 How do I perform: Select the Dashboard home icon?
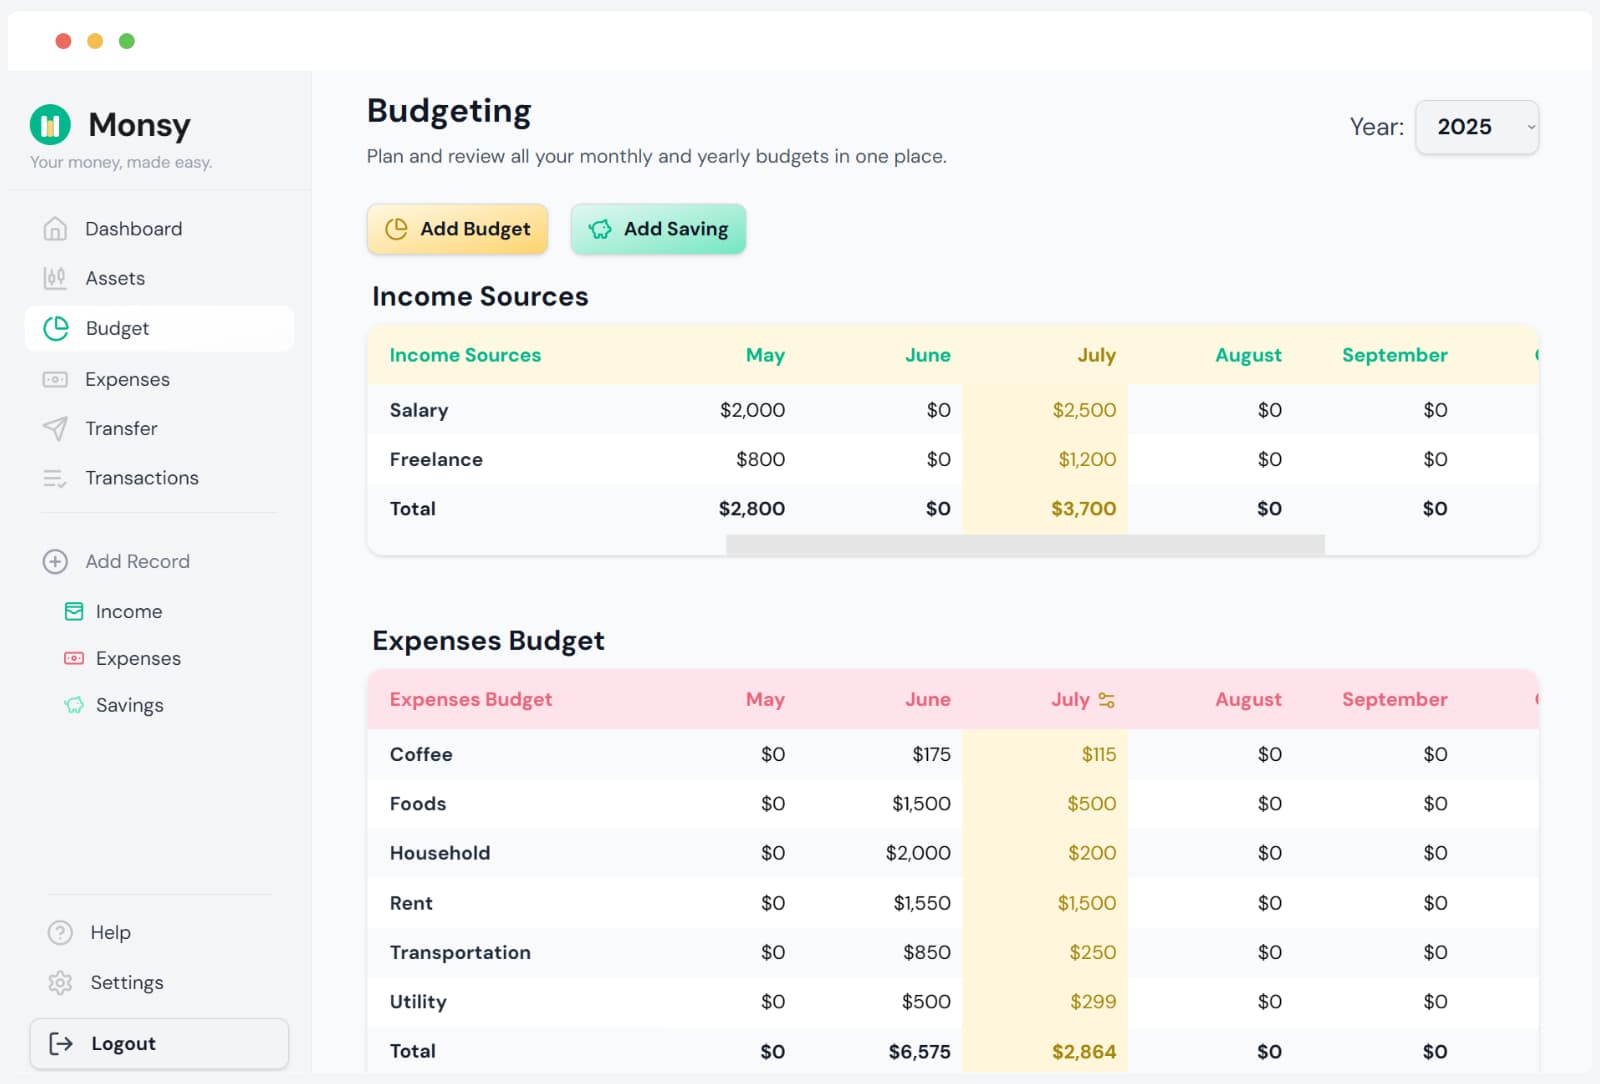(55, 228)
